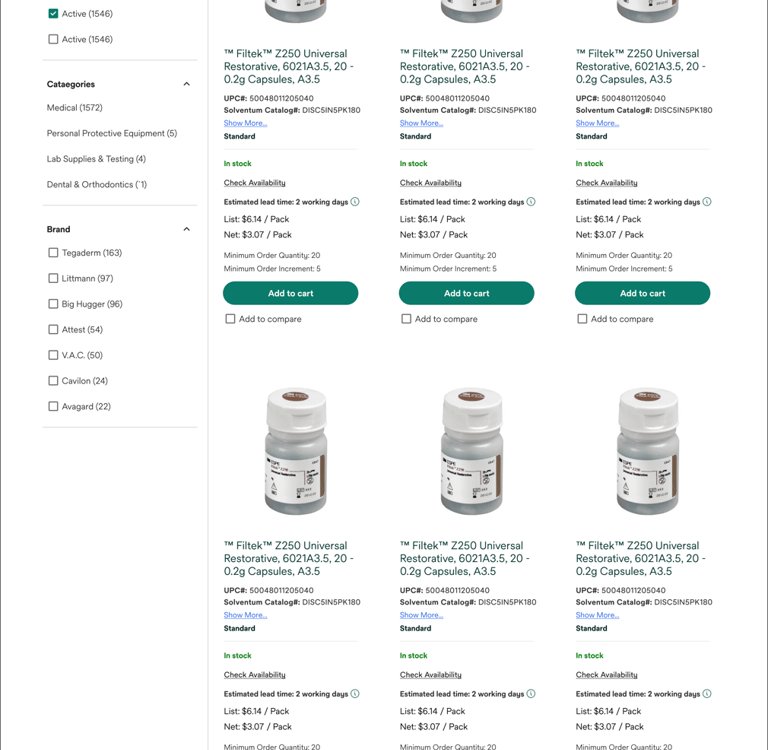Open lead time info icon, top-row left card
This screenshot has height=750, width=768.
[x=355, y=202]
